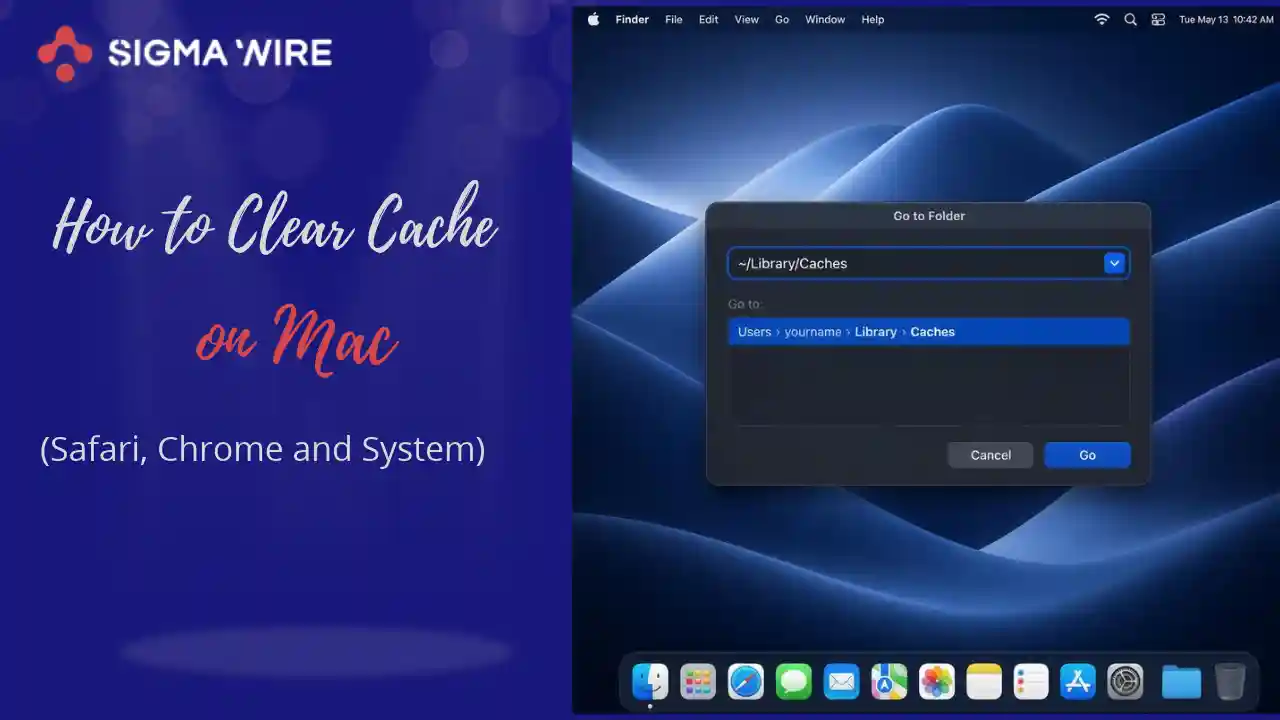Open Spotlight search icon
The height and width of the screenshot is (720, 1280).
[1130, 19]
